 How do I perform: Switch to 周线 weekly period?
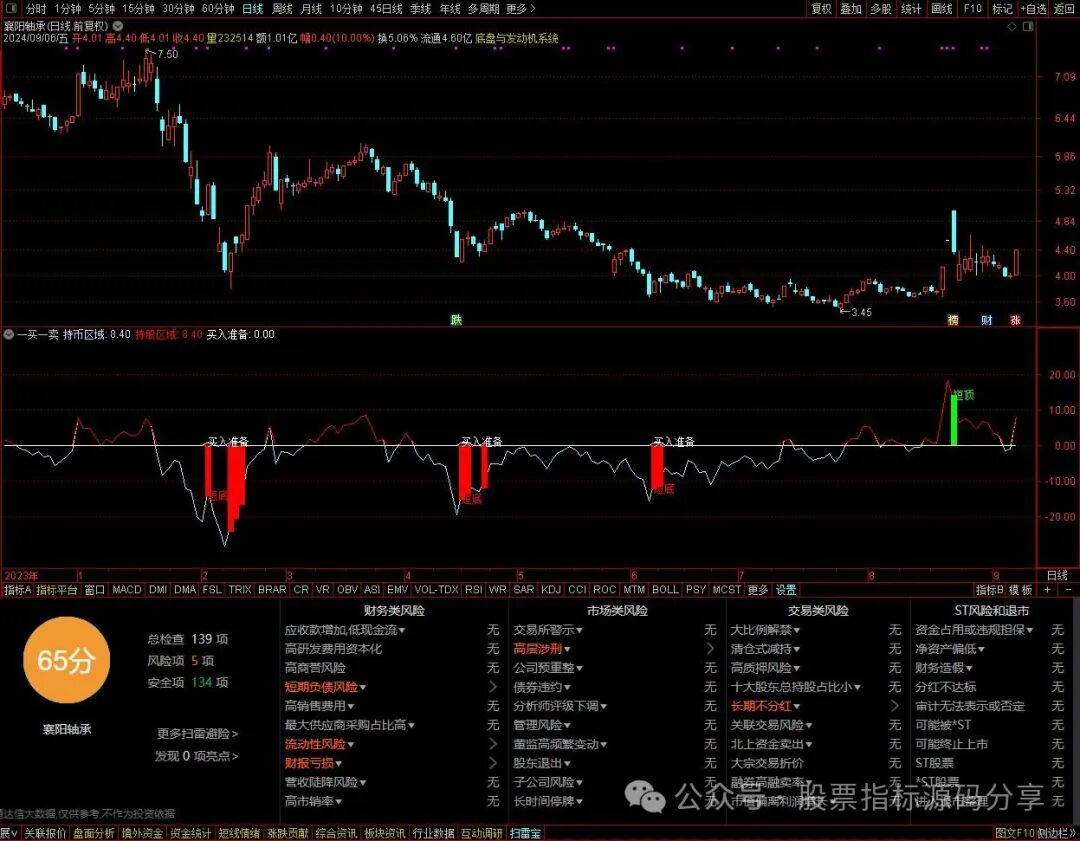tap(282, 8)
